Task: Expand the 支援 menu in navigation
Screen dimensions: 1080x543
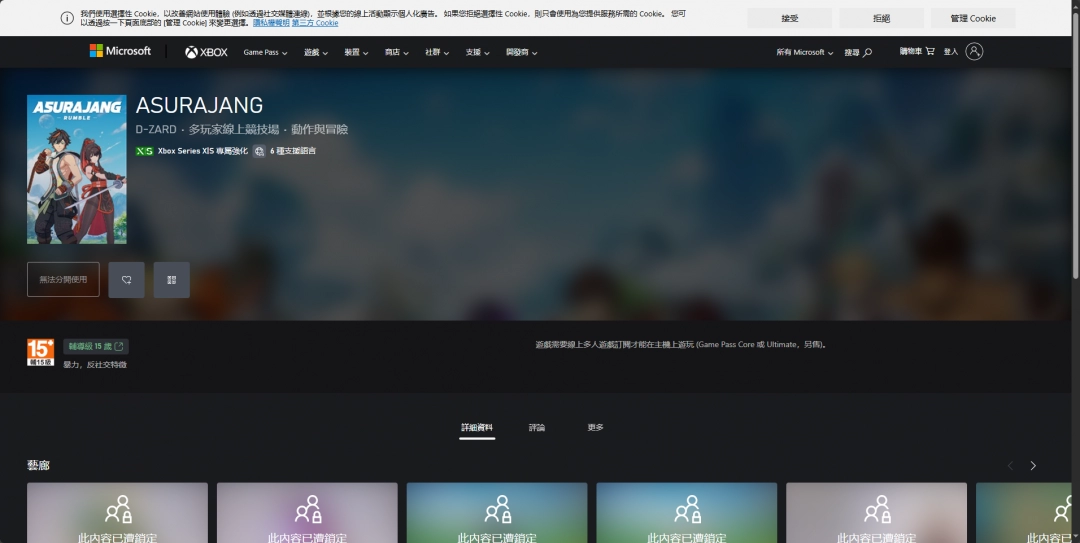Action: click(x=477, y=52)
